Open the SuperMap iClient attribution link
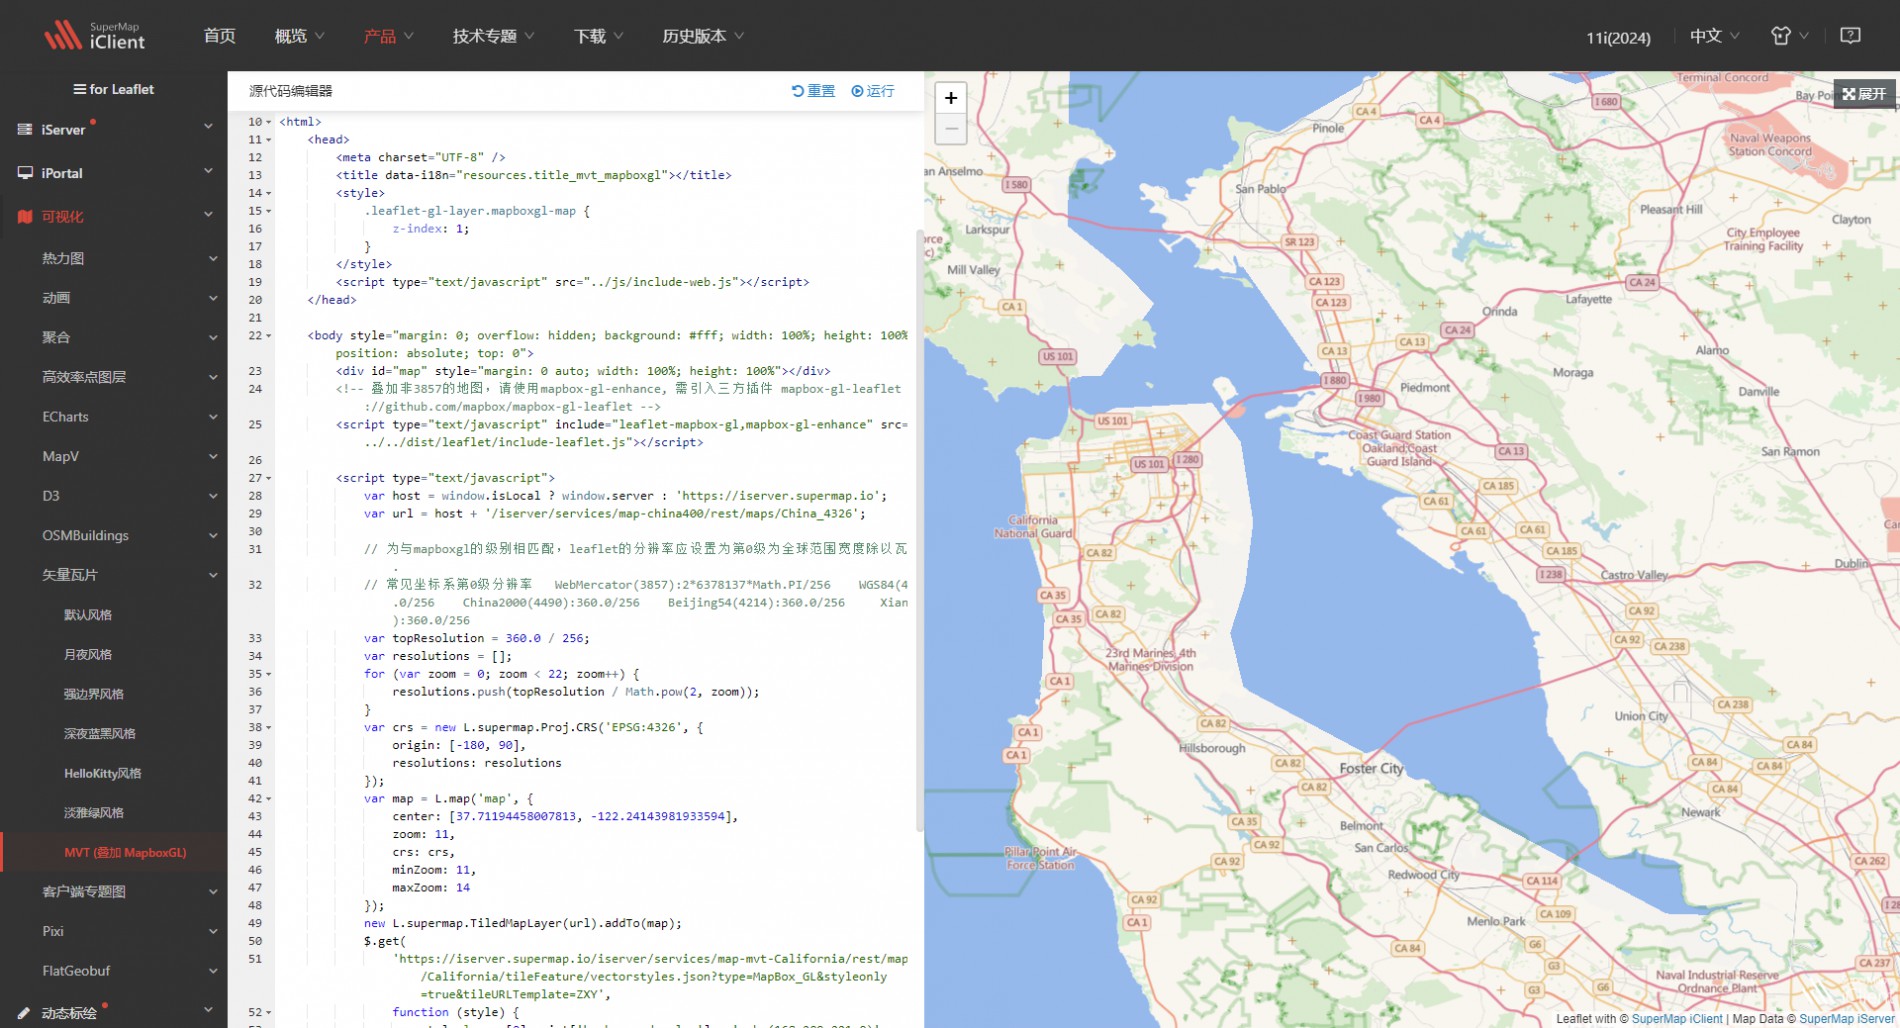The image size is (1900, 1028). point(1677,1019)
